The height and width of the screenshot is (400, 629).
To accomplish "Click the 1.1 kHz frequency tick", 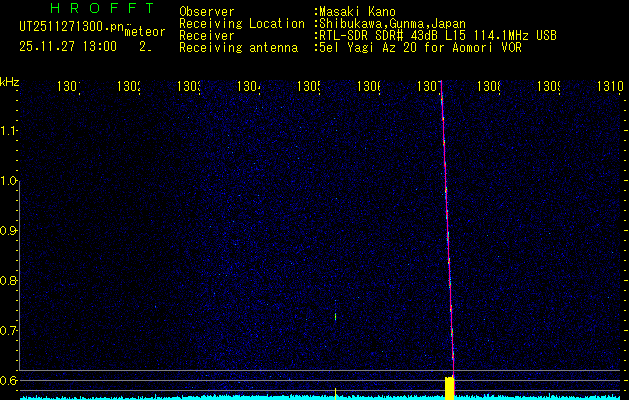I will (9, 131).
